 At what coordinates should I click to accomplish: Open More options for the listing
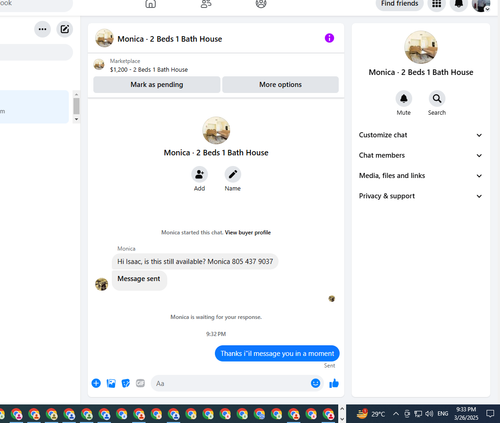coord(280,85)
